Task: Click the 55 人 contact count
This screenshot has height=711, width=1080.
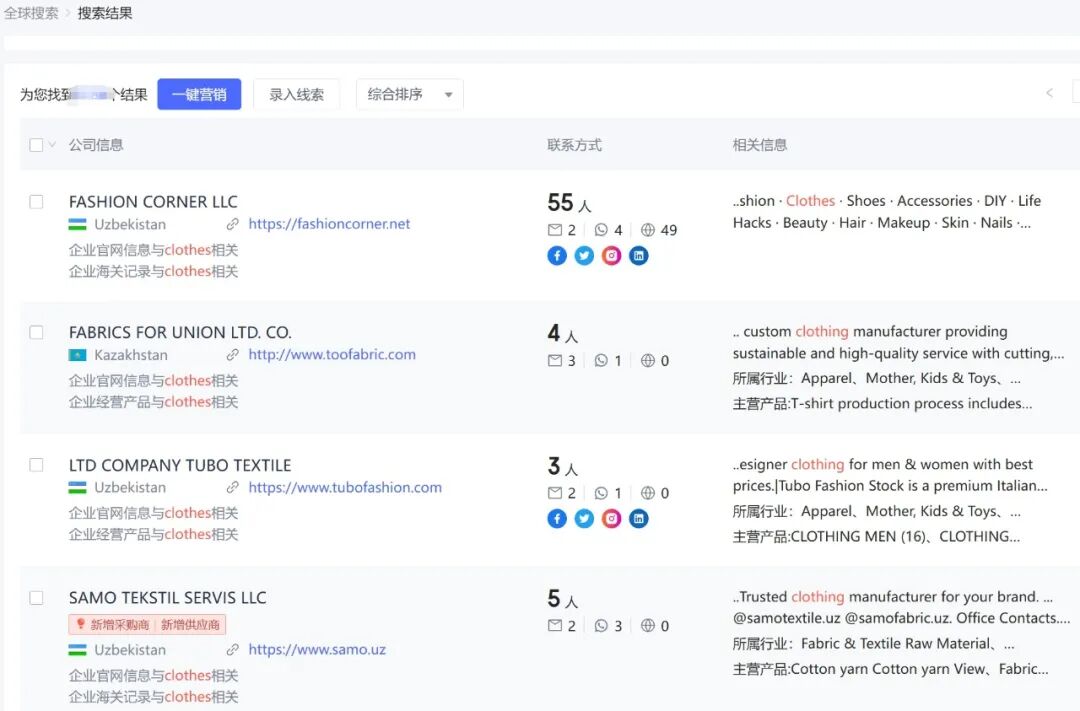Action: (x=569, y=203)
